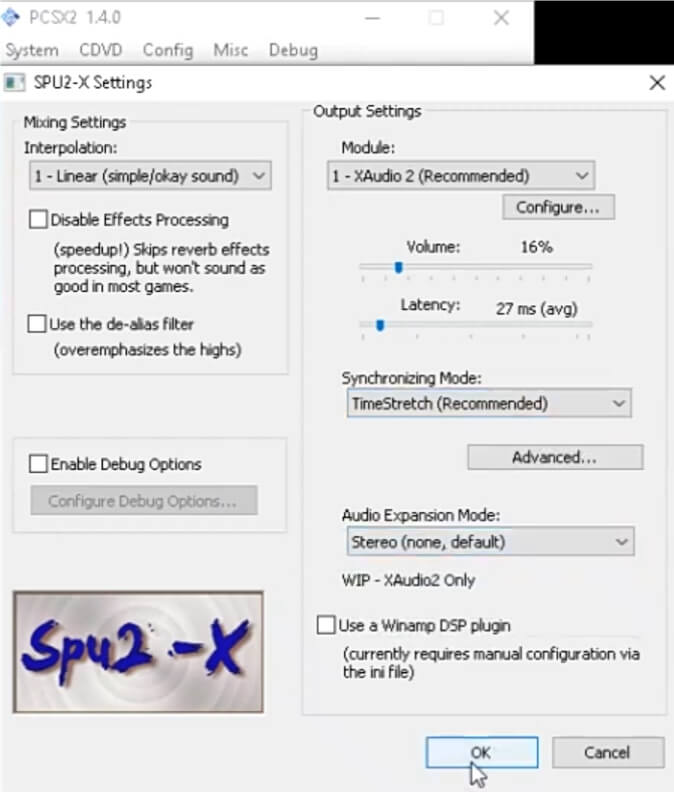Close the SPU2-X Settings dialog

tap(657, 82)
